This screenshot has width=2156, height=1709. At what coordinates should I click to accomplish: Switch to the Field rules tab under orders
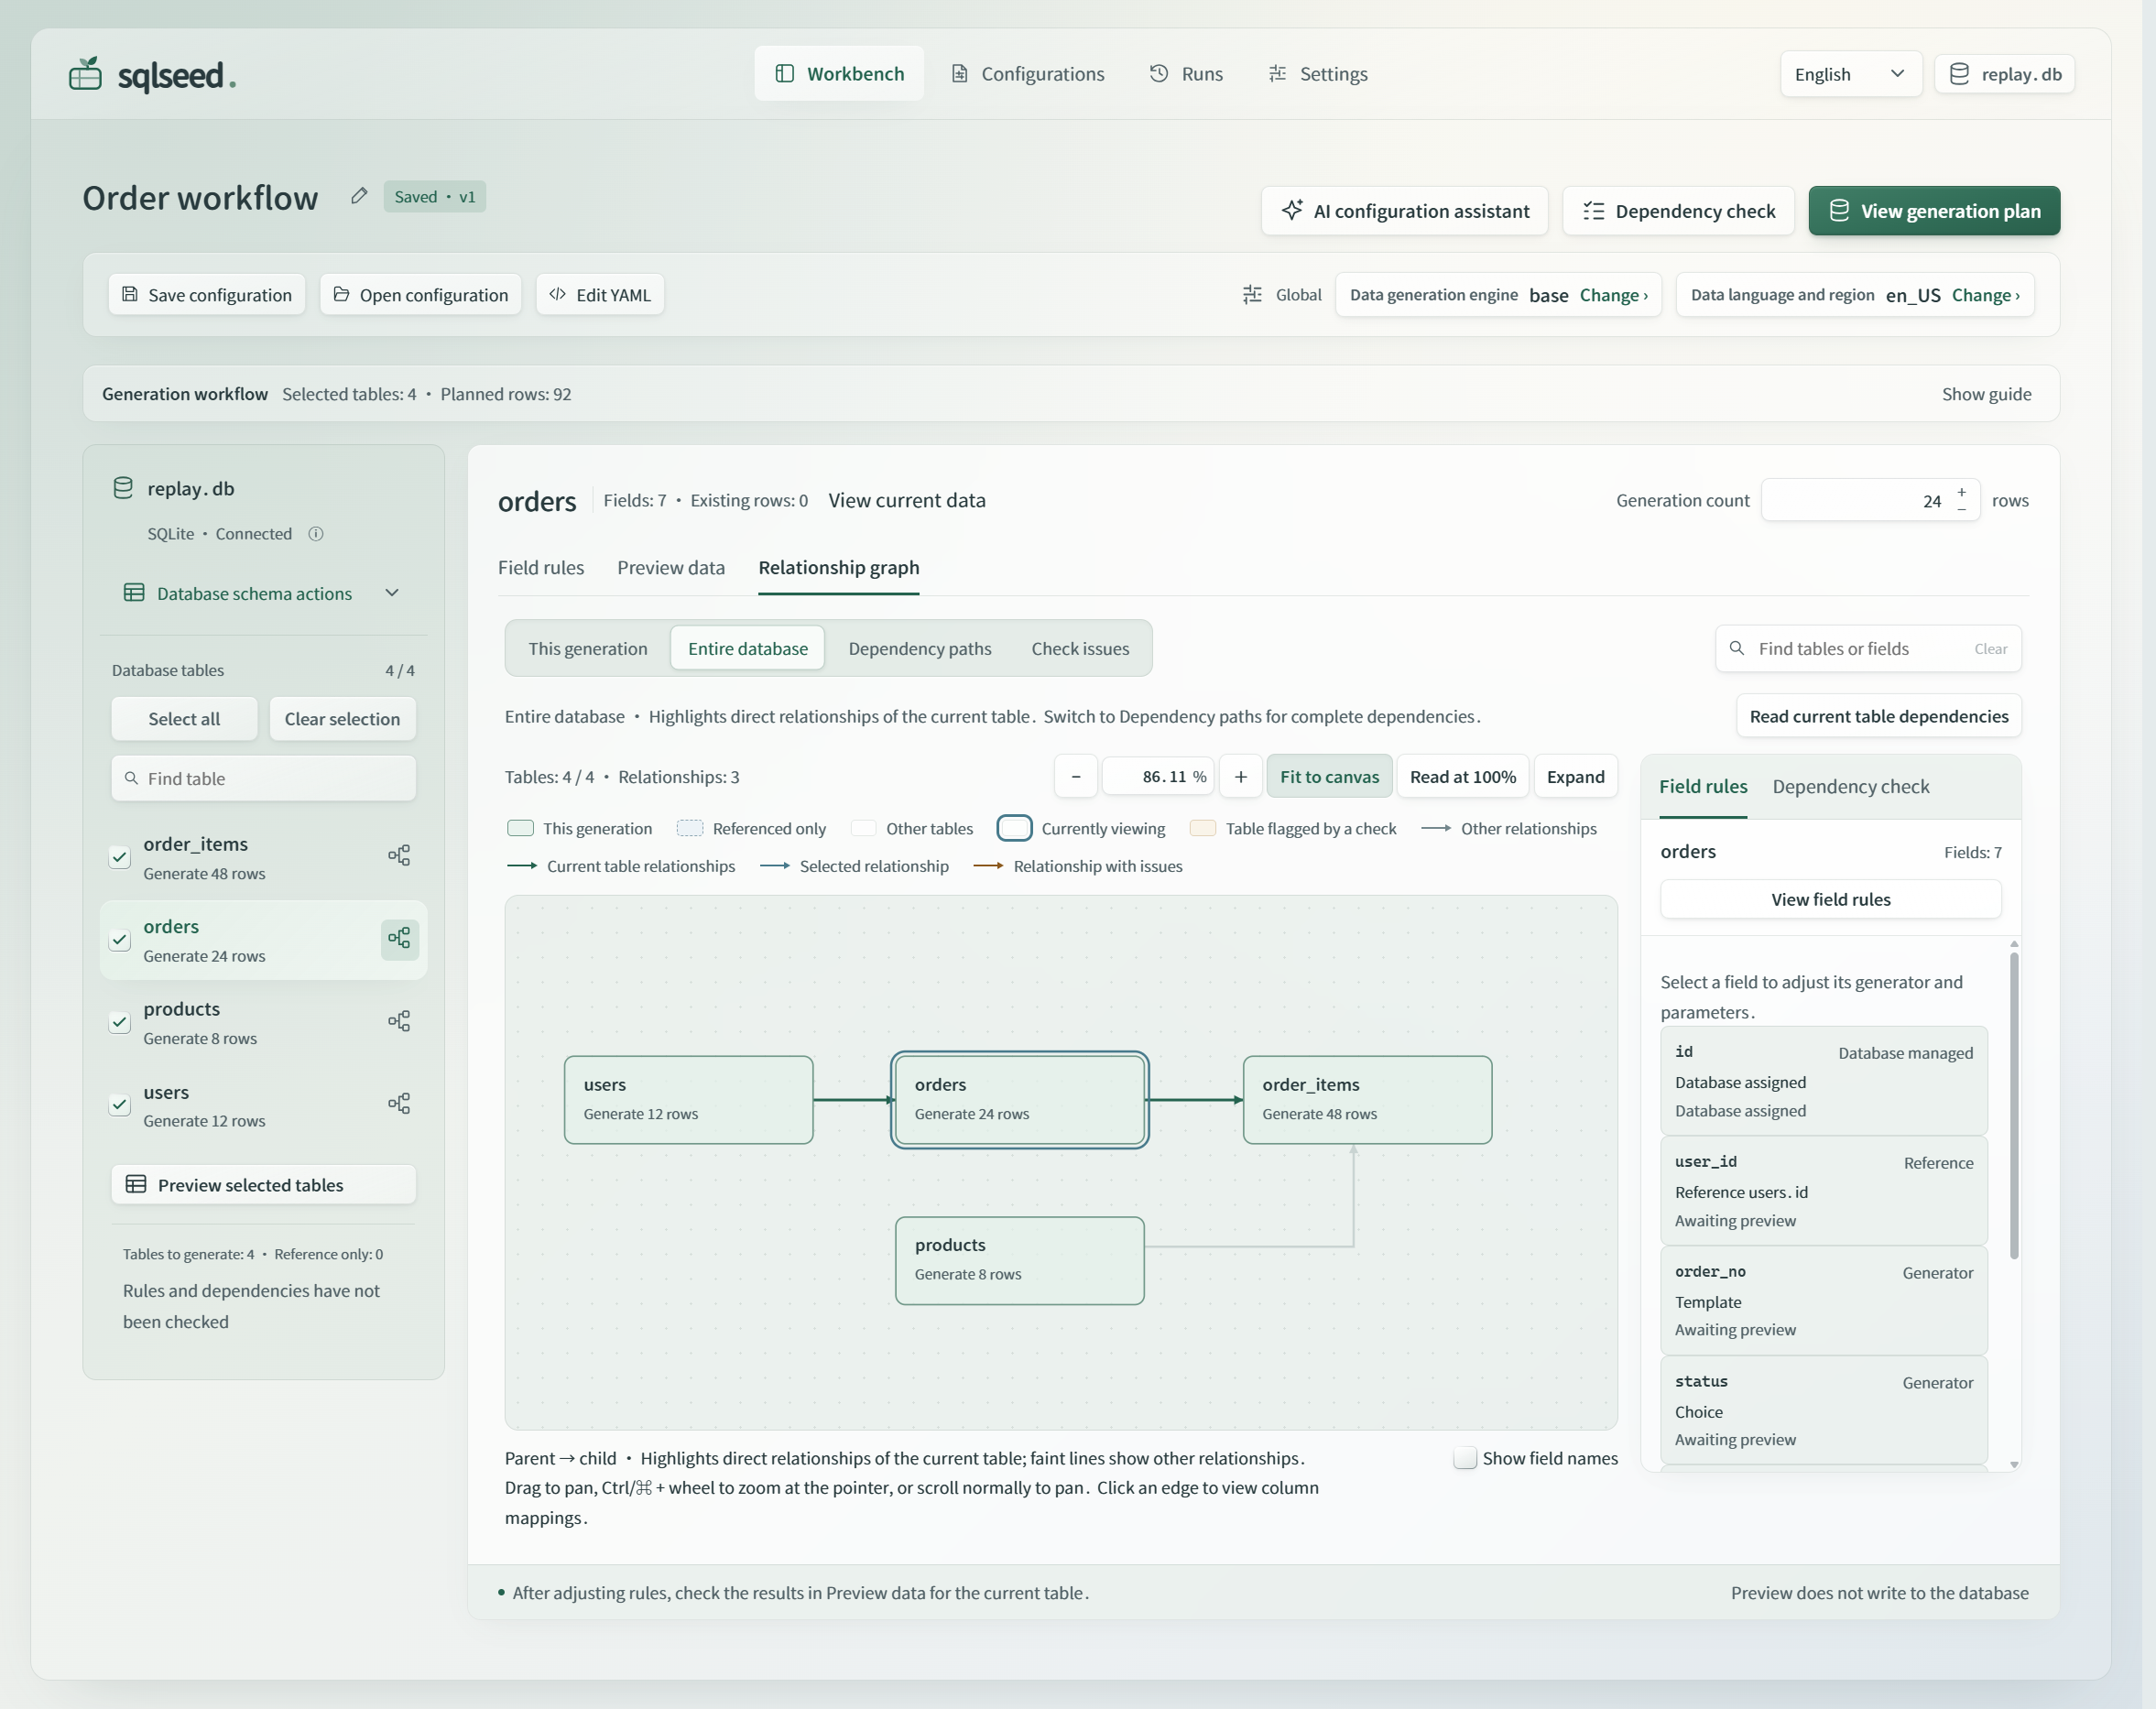(541, 567)
